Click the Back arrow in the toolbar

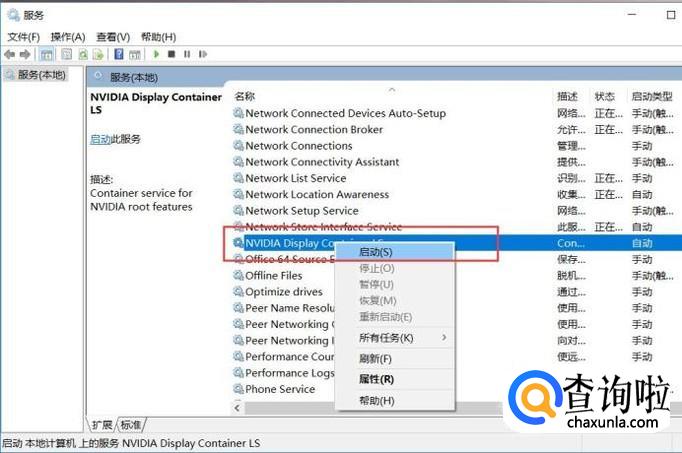(10, 54)
